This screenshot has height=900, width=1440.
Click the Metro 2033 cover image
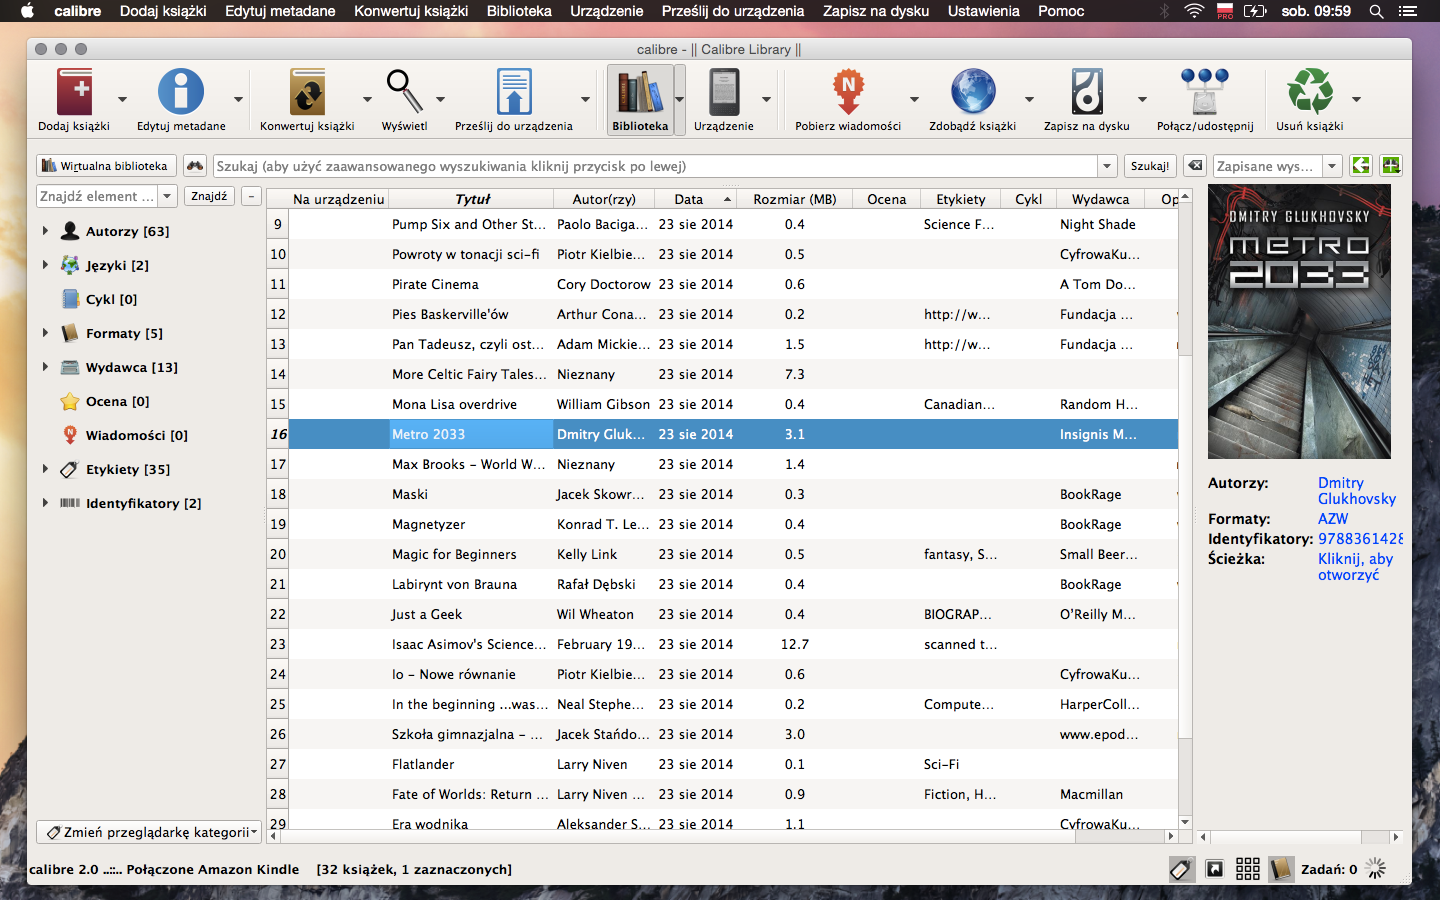1299,322
